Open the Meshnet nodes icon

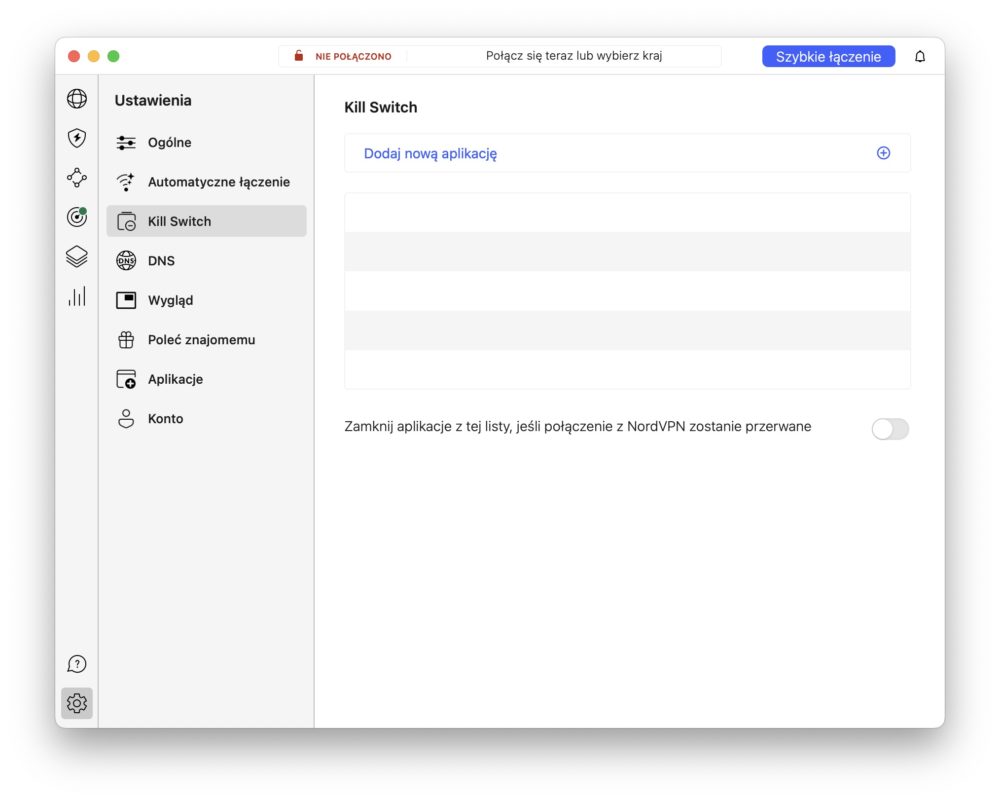pyautogui.click(x=77, y=177)
